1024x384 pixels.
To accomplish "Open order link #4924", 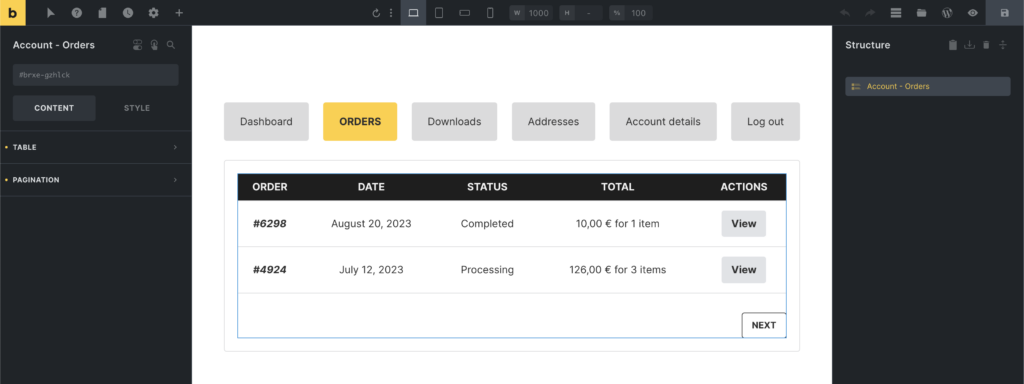I will [x=270, y=270].
